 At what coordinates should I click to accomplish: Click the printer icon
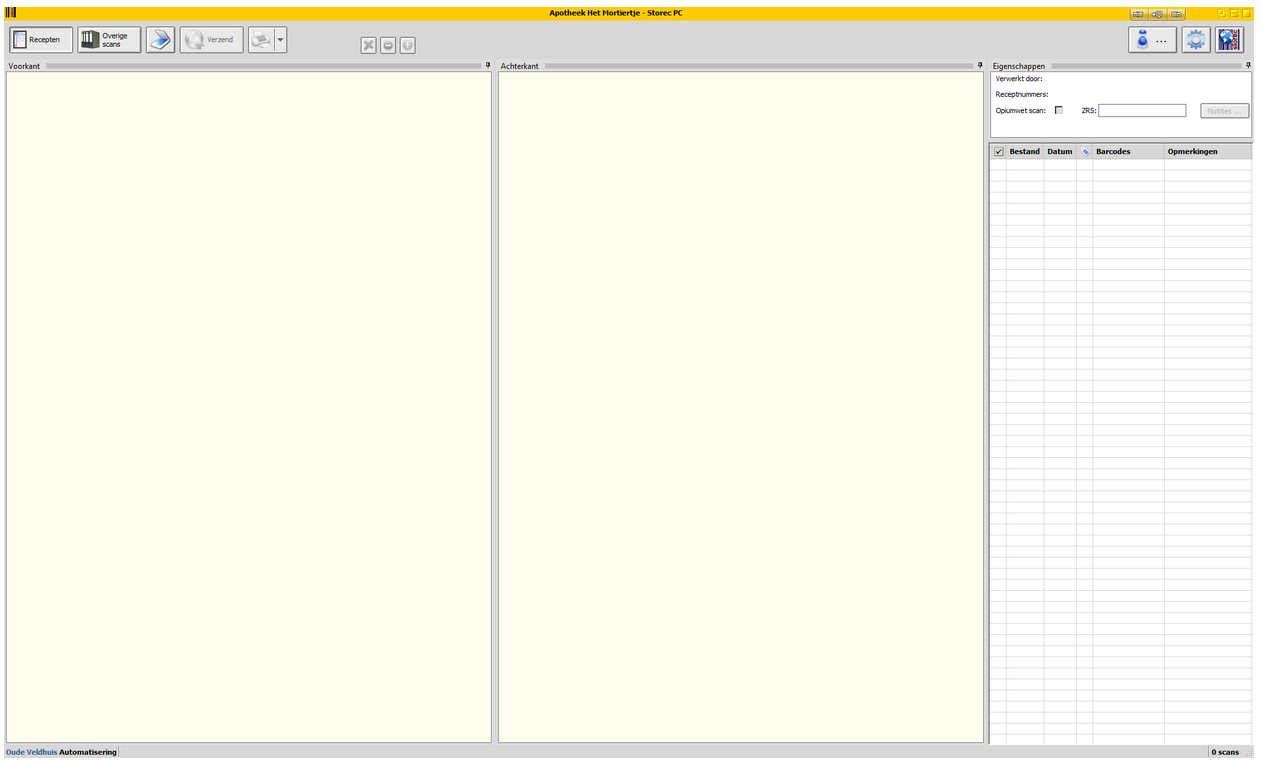click(261, 40)
